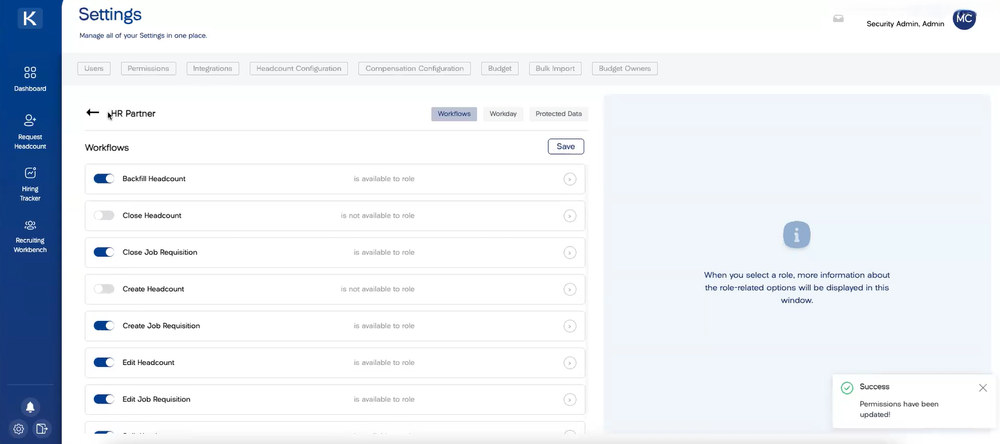The image size is (1000, 444).
Task: Switch to the Workday sub-tab
Action: [503, 114]
